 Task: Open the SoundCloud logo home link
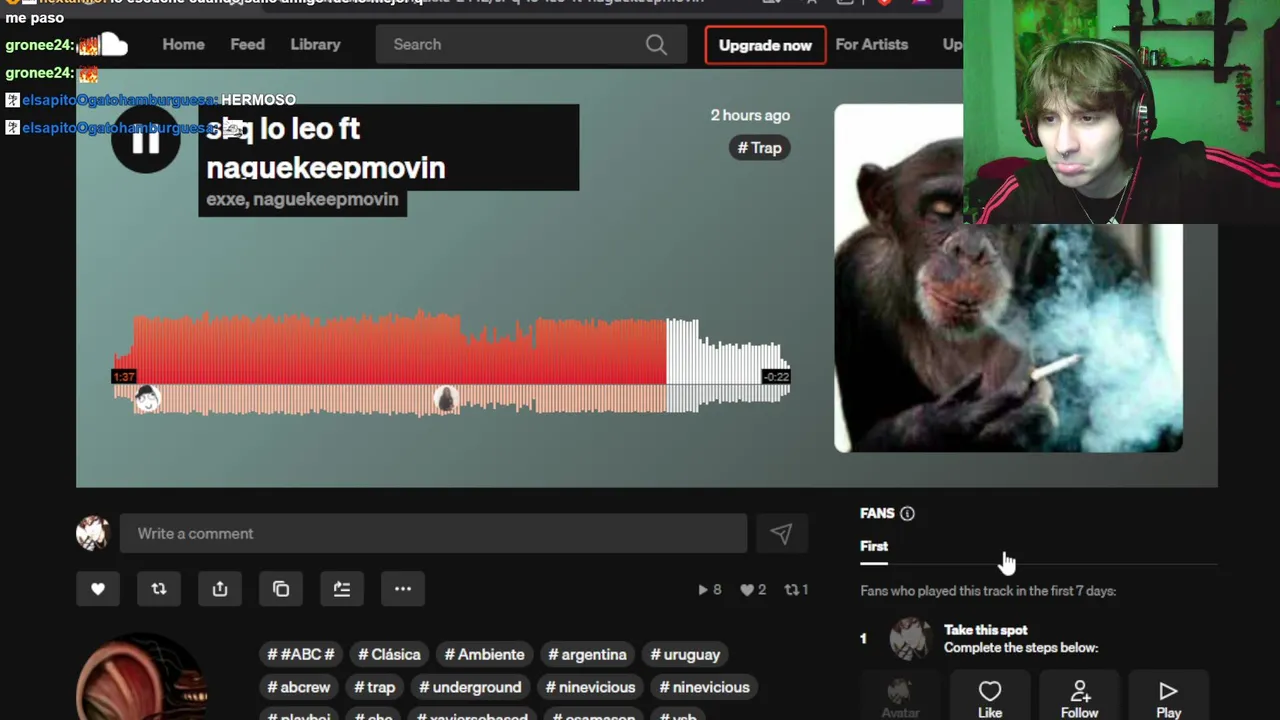(108, 44)
